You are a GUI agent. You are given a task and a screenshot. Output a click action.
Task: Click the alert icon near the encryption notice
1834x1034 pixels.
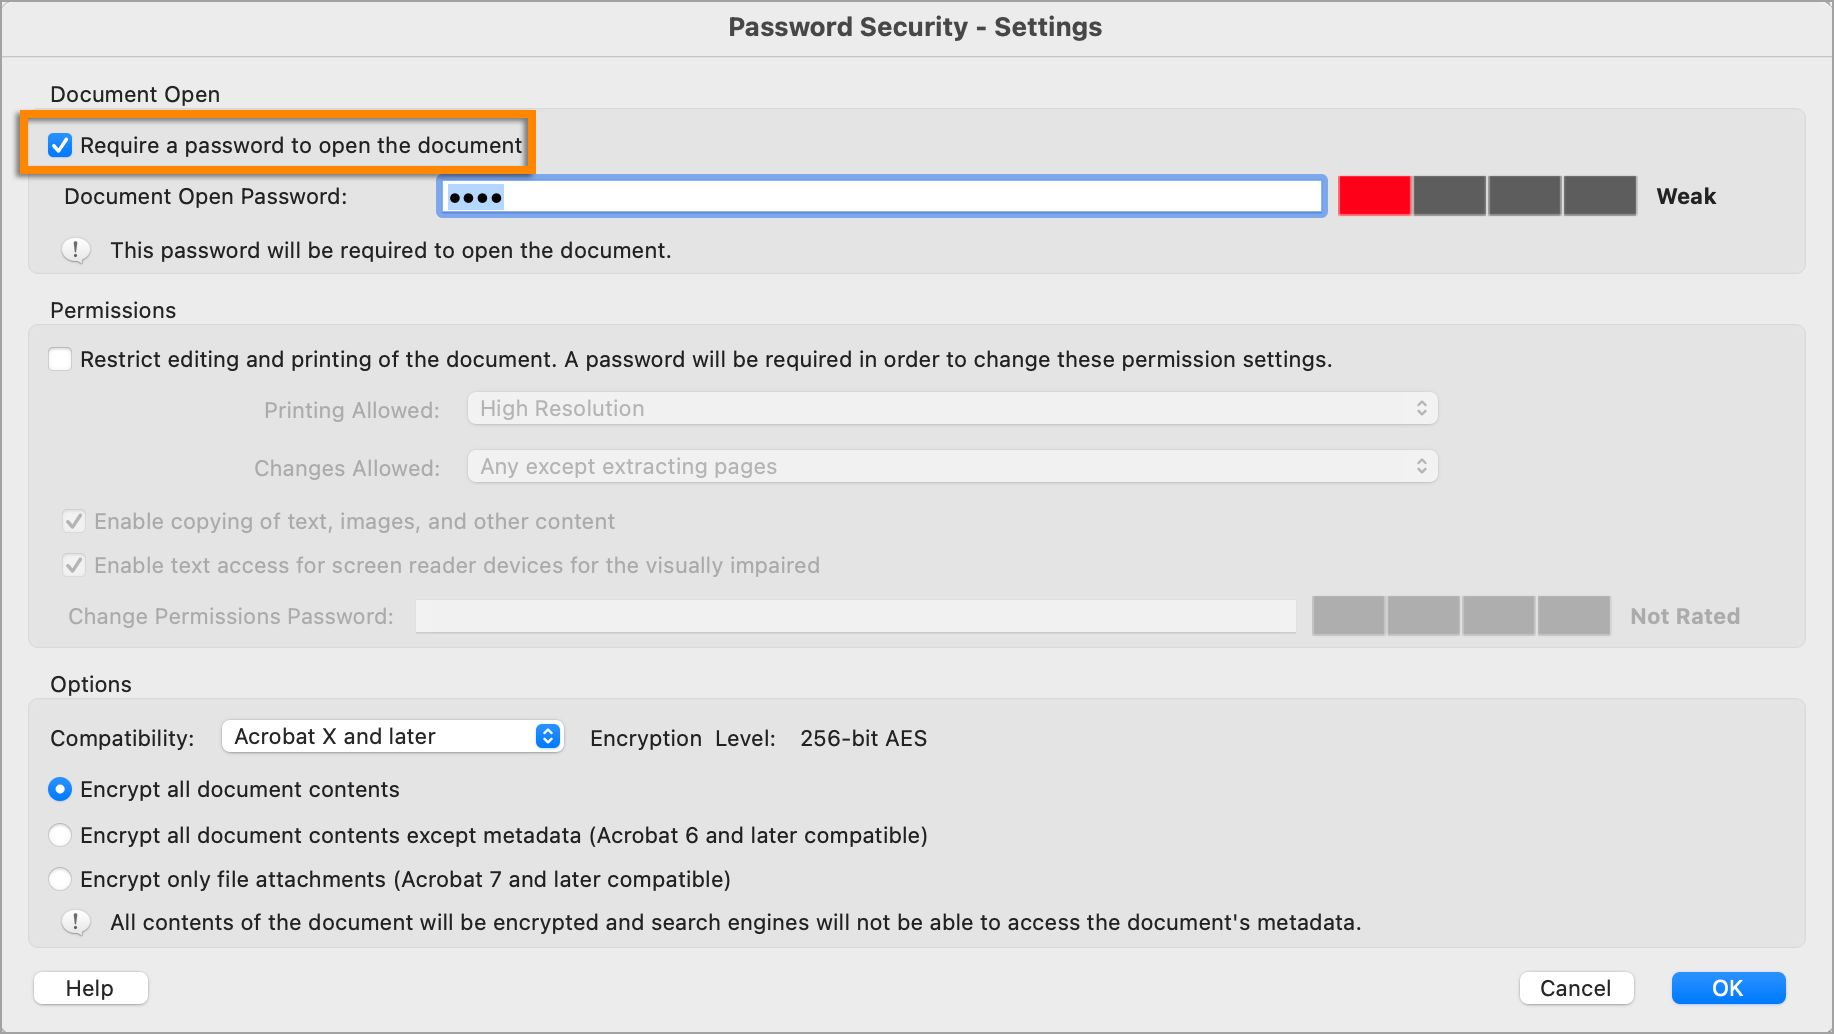coord(75,922)
